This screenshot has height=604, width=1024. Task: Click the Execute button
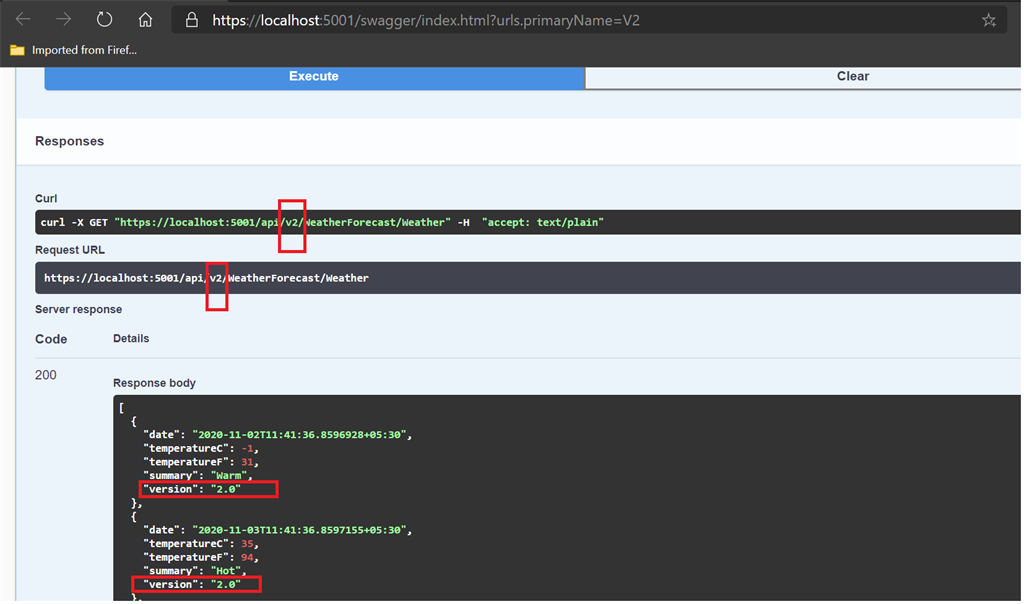[313, 76]
